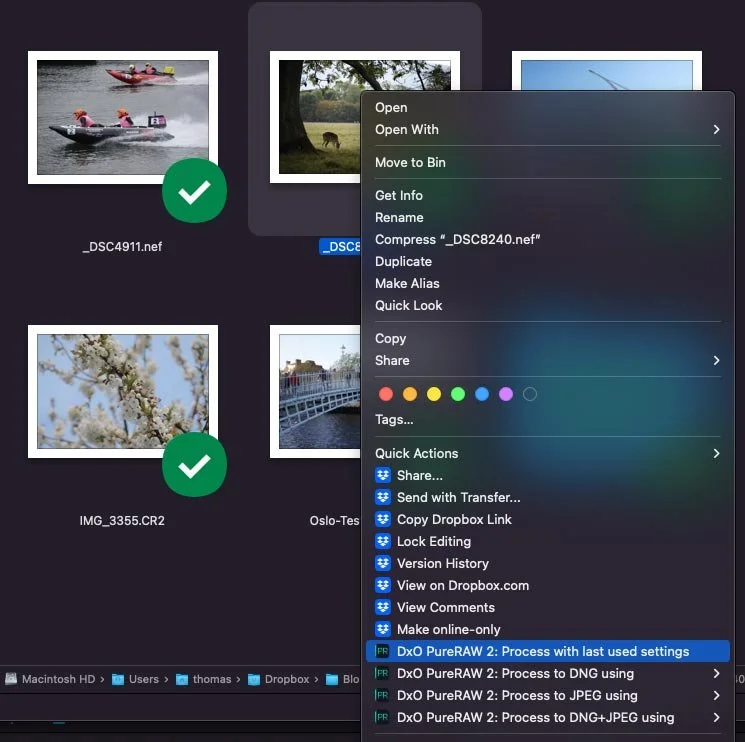Screen dimensions: 745x742
Task: Click the green sync checkmark on _DSC4911.nef
Action: [x=194, y=190]
